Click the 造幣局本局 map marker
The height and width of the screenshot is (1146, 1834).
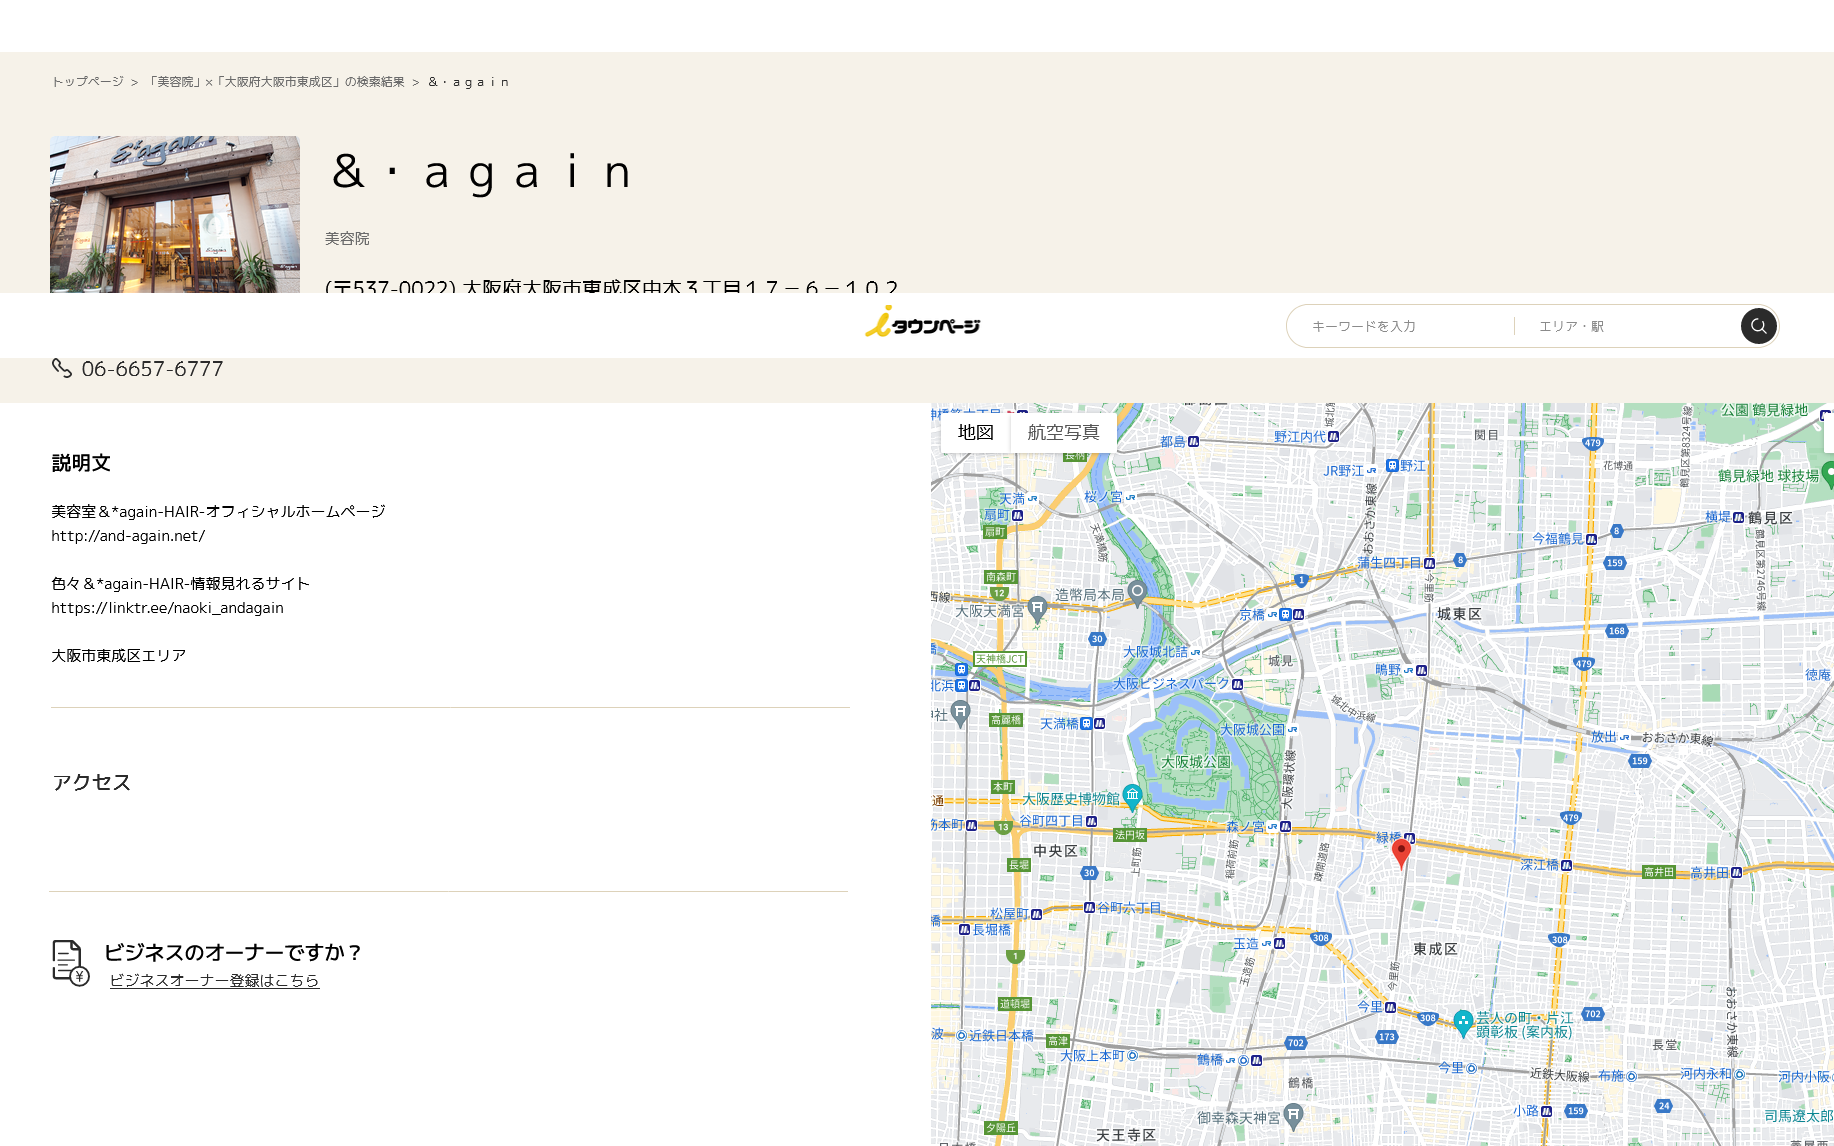(x=1137, y=592)
